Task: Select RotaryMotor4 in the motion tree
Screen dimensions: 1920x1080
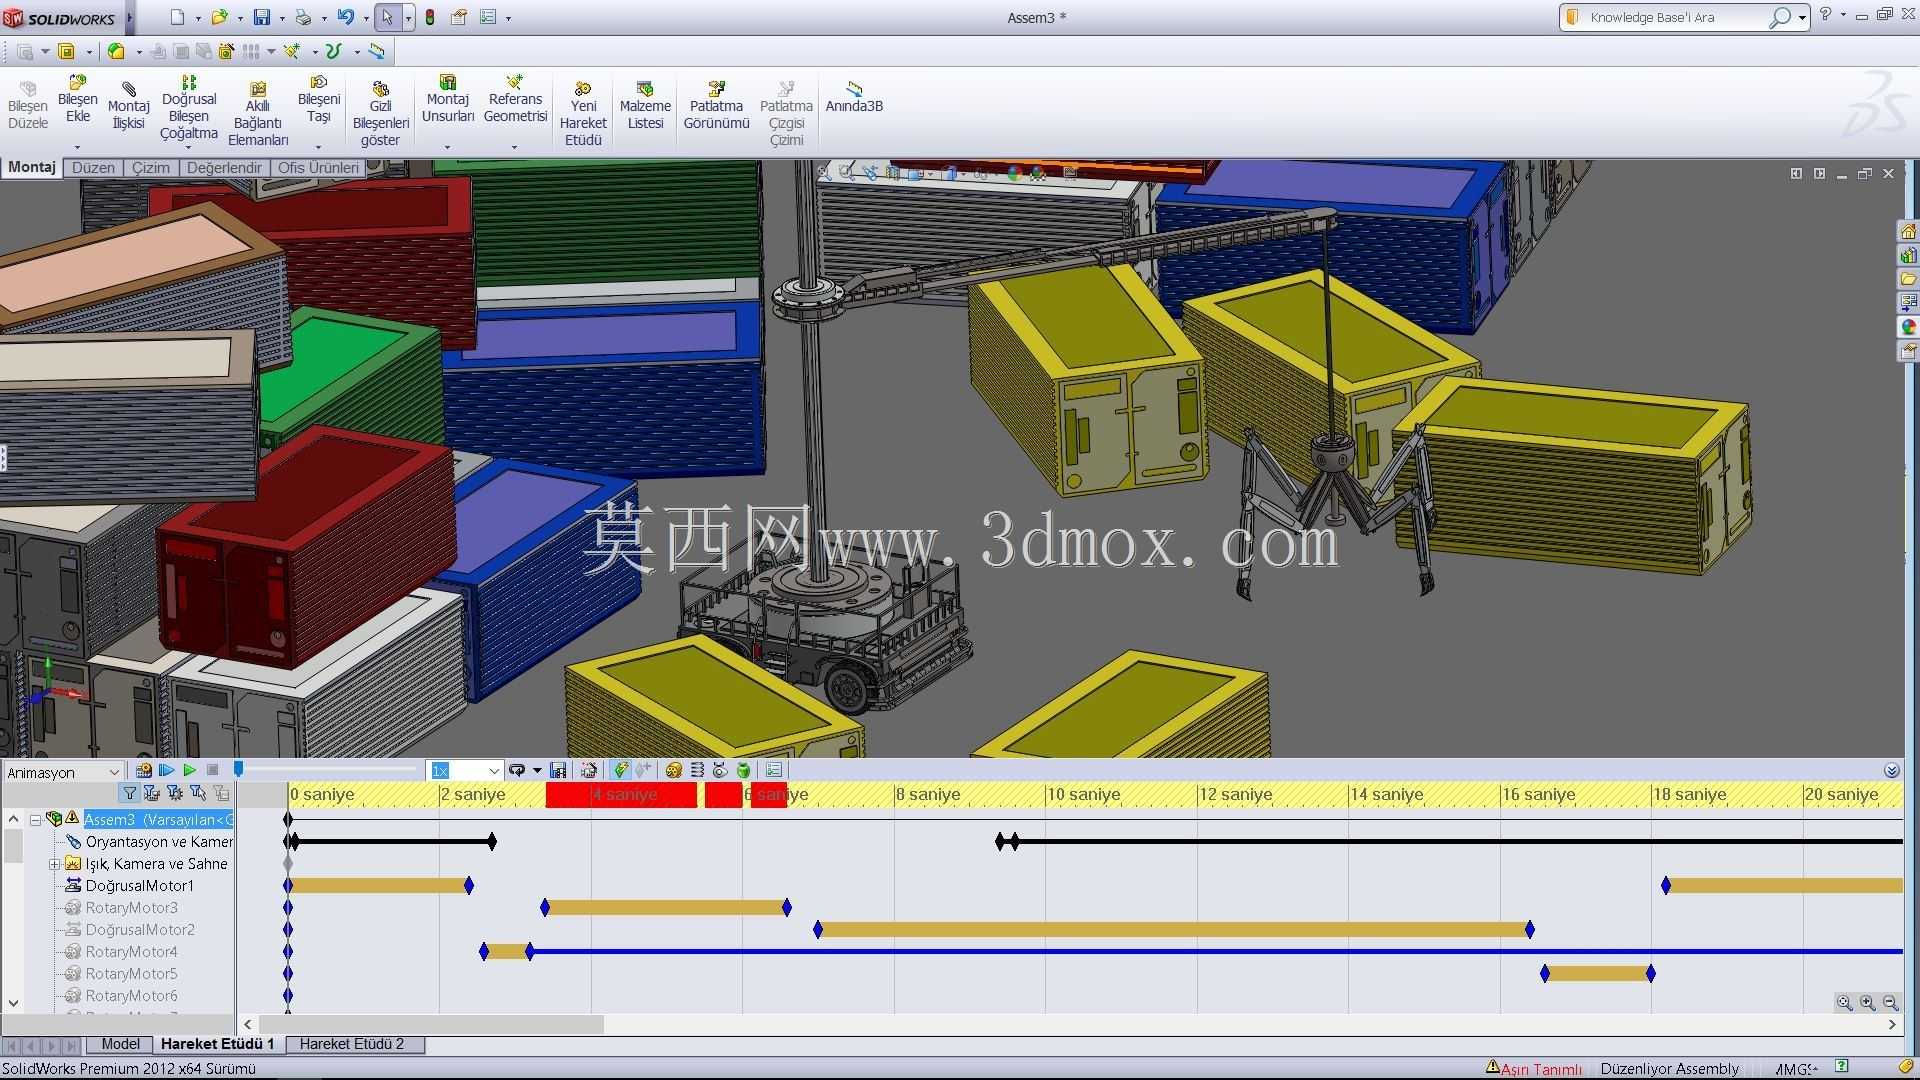Action: point(131,952)
